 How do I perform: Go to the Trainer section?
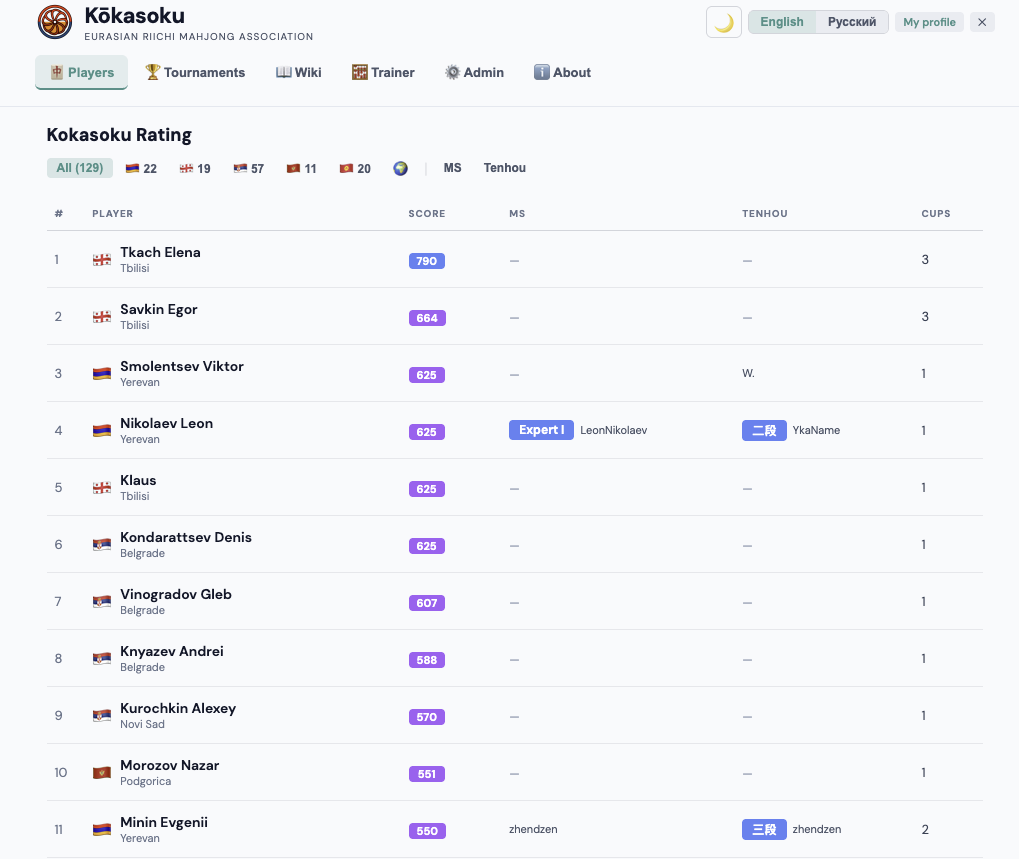coord(383,73)
